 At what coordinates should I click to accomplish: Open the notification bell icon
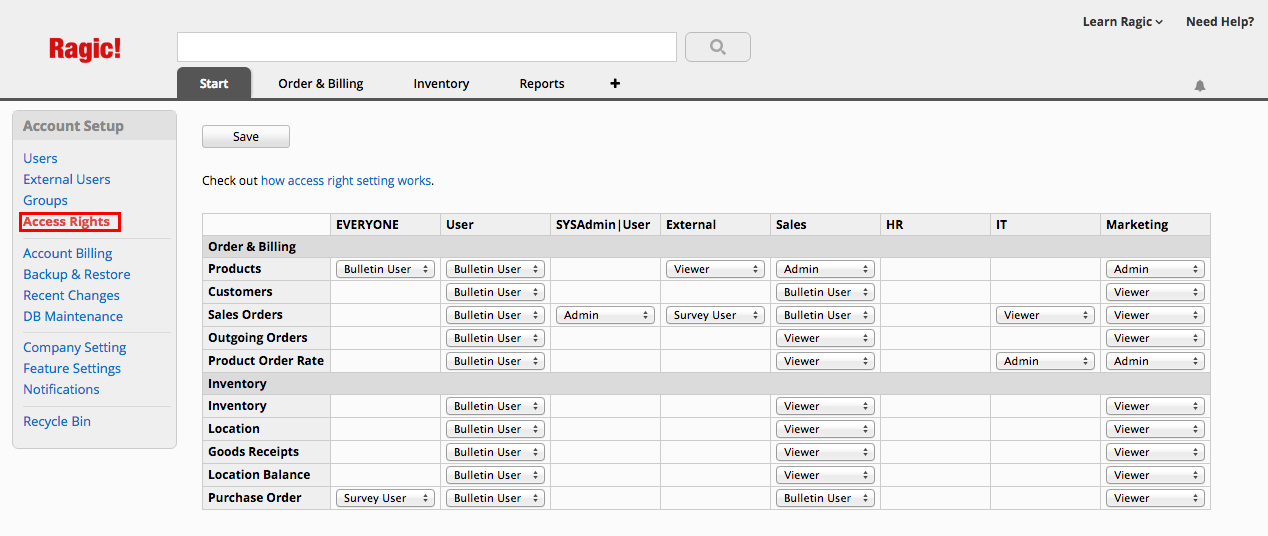click(x=1199, y=86)
